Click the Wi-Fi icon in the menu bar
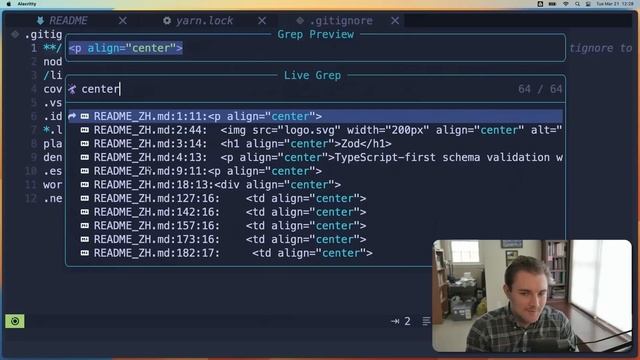The width and height of the screenshot is (640, 360). coord(565,4)
